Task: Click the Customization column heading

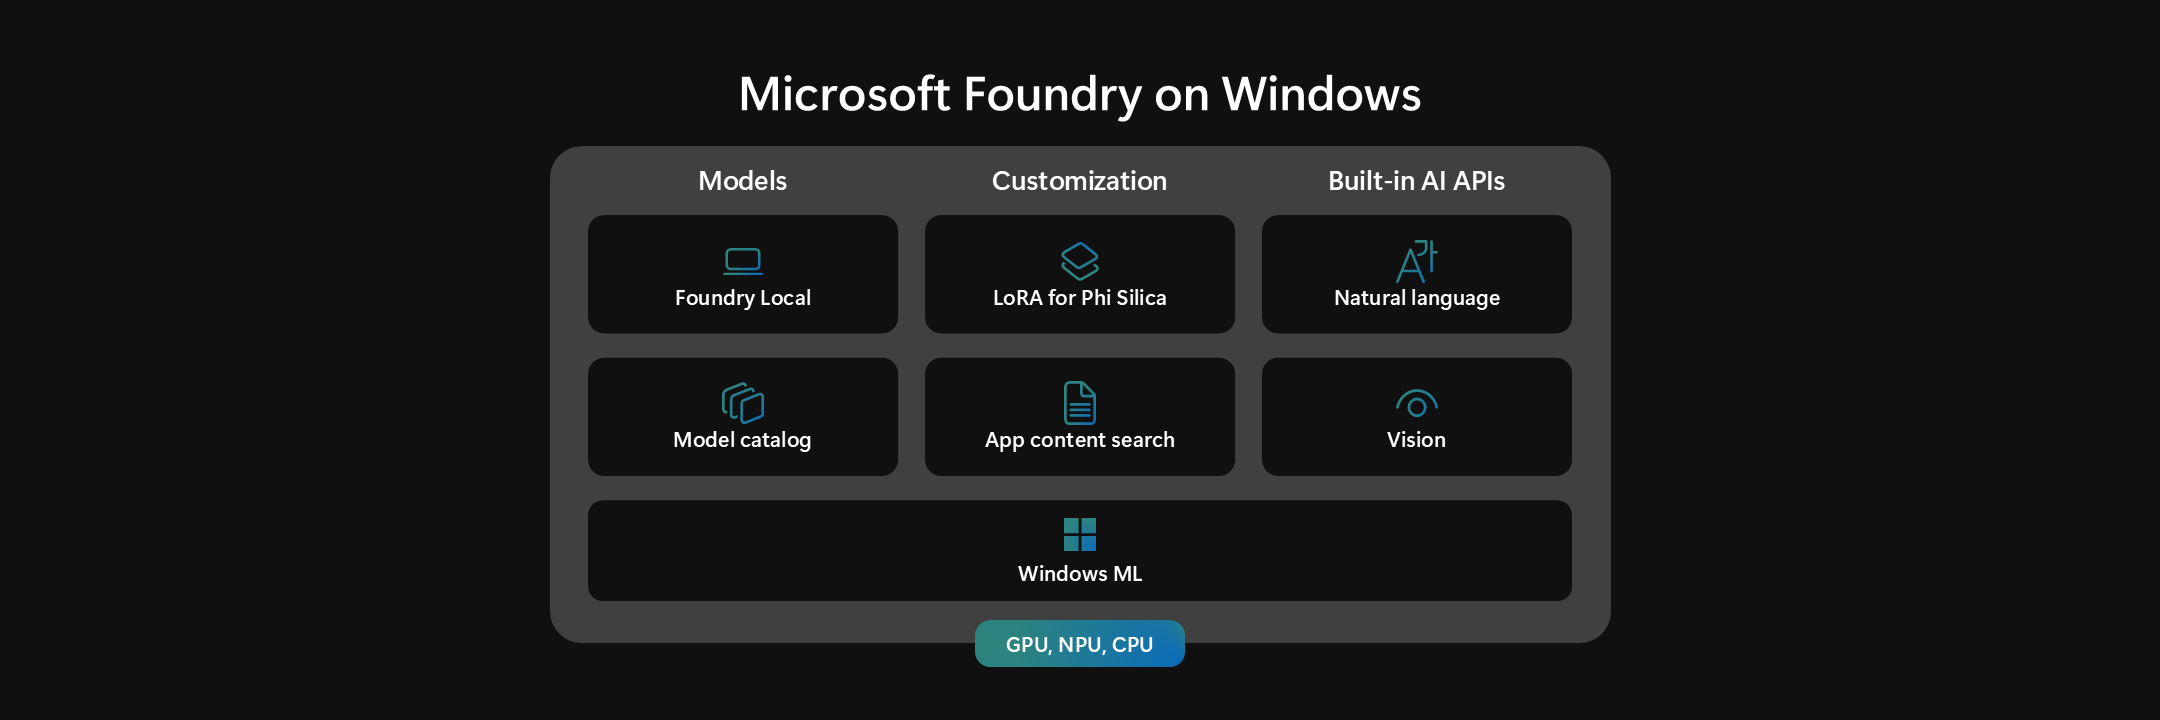Action: click(1080, 181)
